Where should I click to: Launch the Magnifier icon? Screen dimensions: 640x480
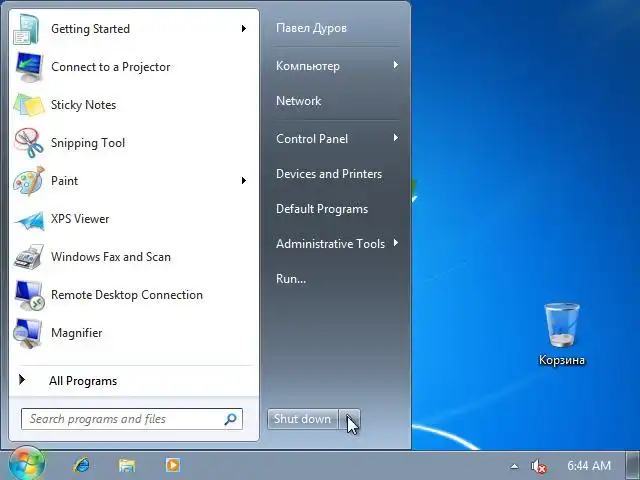(x=27, y=333)
